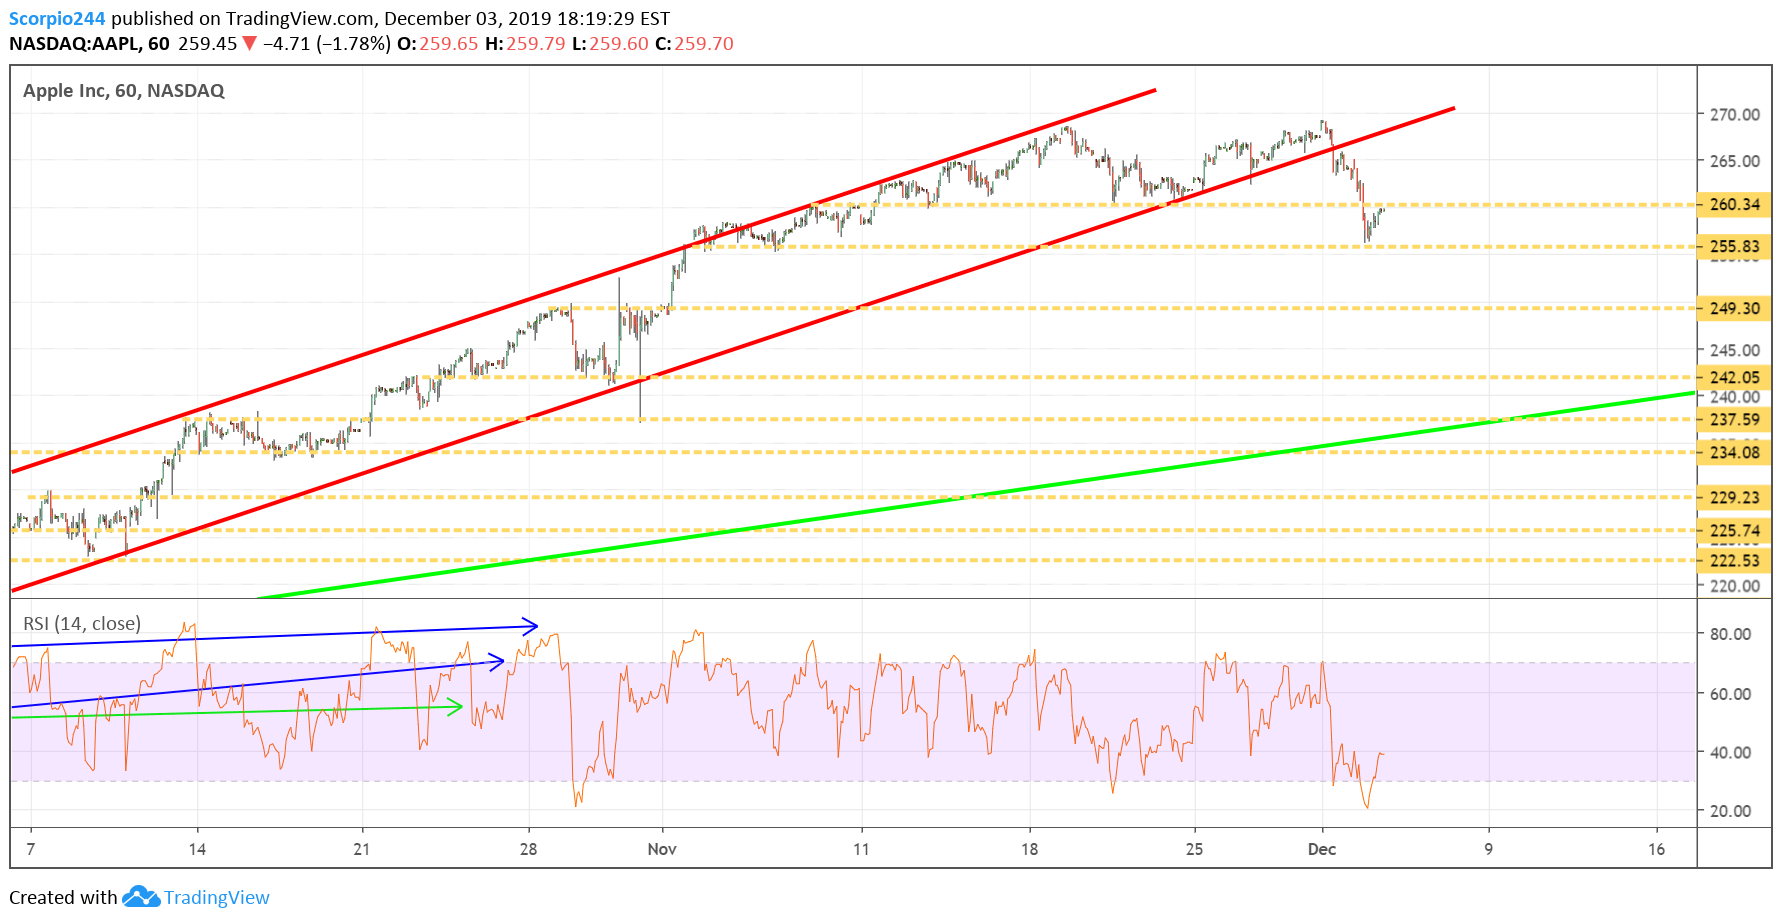Click the 20.00 RSI axis value
Screen dimensions: 1782x923
click(x=1730, y=811)
